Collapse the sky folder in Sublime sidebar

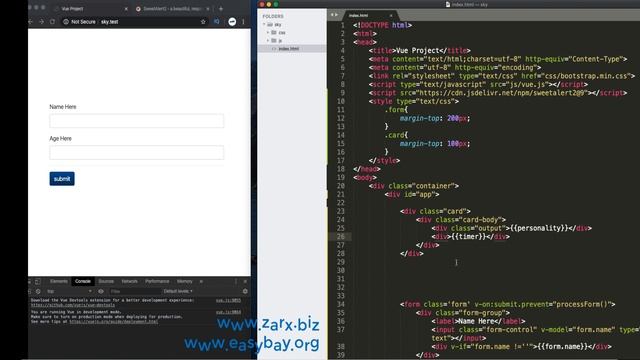[x=264, y=24]
